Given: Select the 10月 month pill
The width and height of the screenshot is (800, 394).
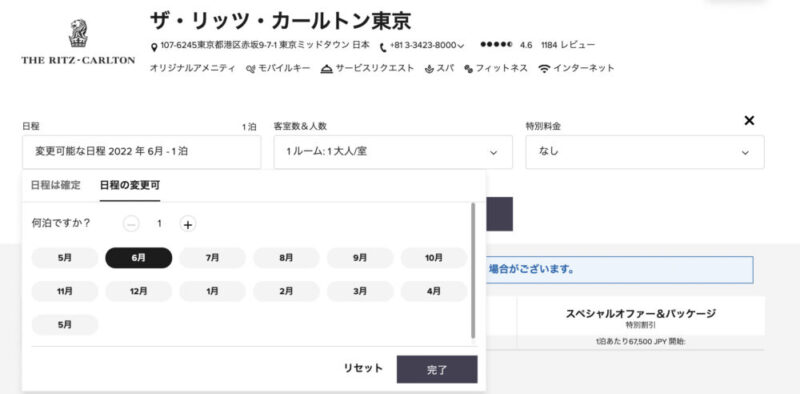Looking at the screenshot, I should tap(434, 258).
